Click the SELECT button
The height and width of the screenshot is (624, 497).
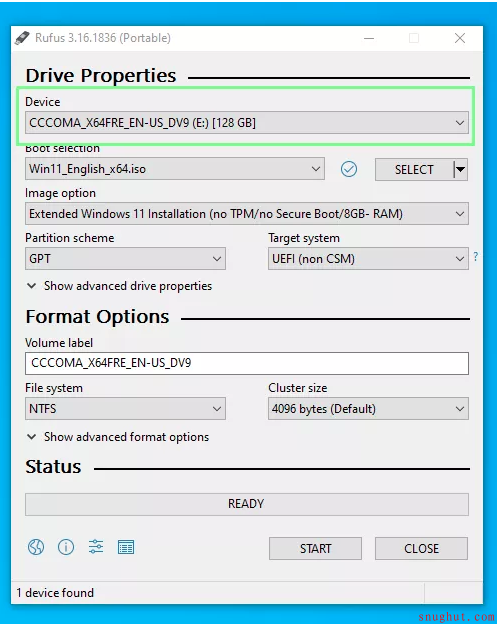pos(414,170)
